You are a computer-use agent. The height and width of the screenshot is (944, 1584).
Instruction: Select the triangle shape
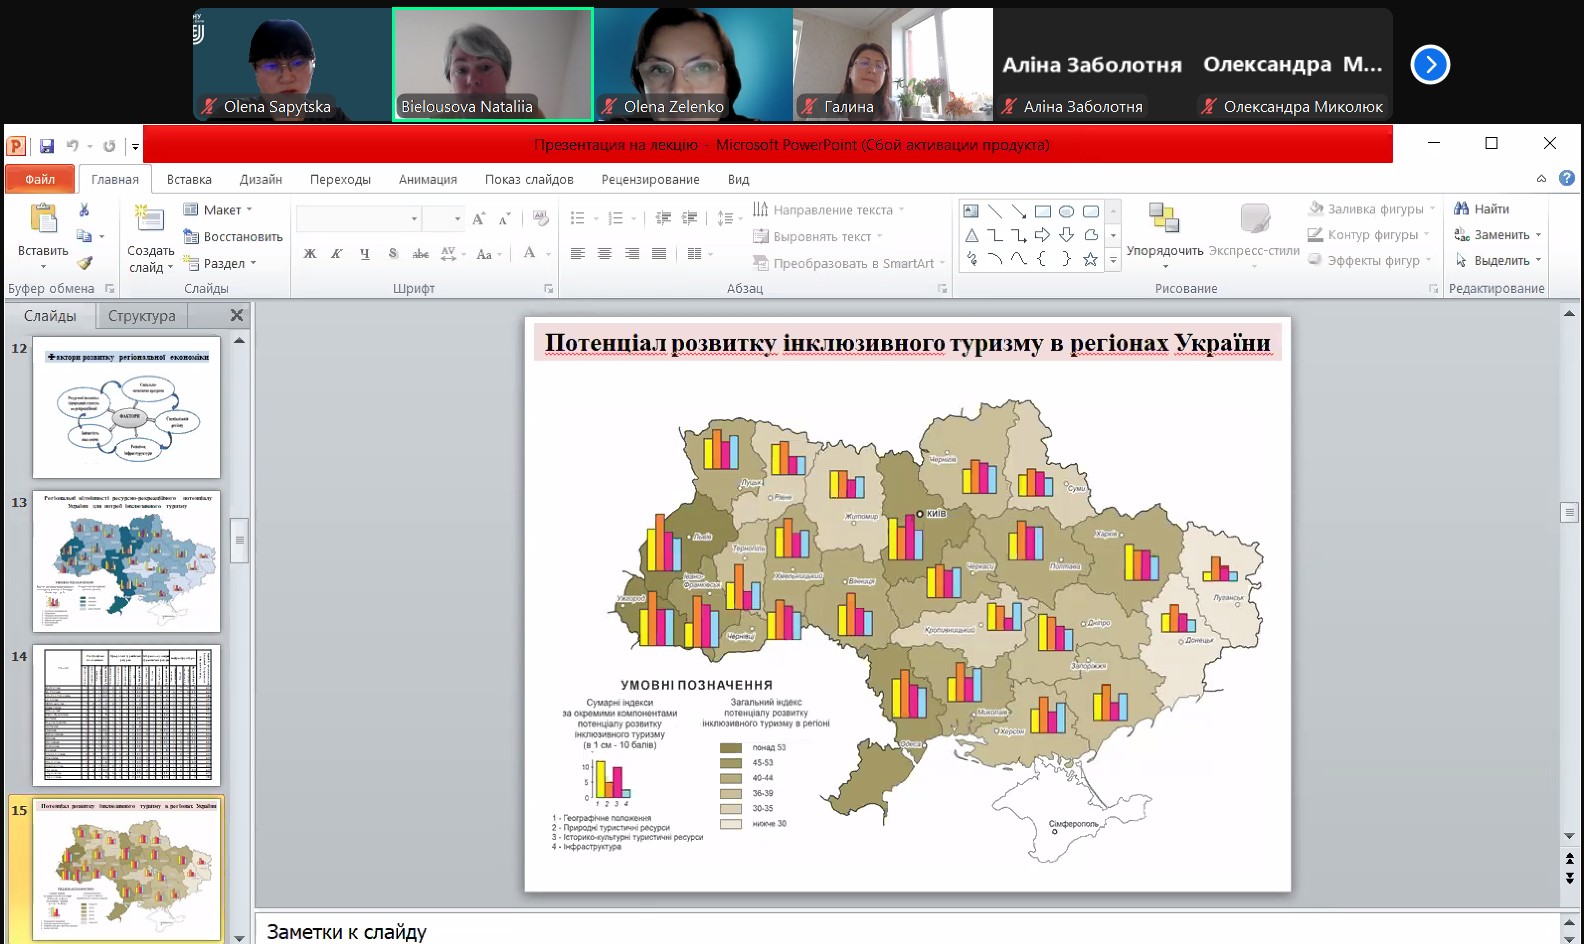coord(971,235)
